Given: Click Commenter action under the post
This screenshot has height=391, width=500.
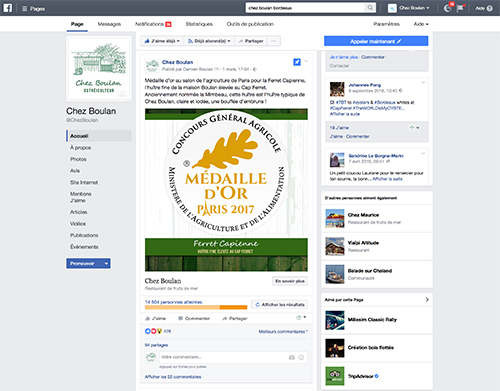Looking at the screenshot, I should (194, 318).
